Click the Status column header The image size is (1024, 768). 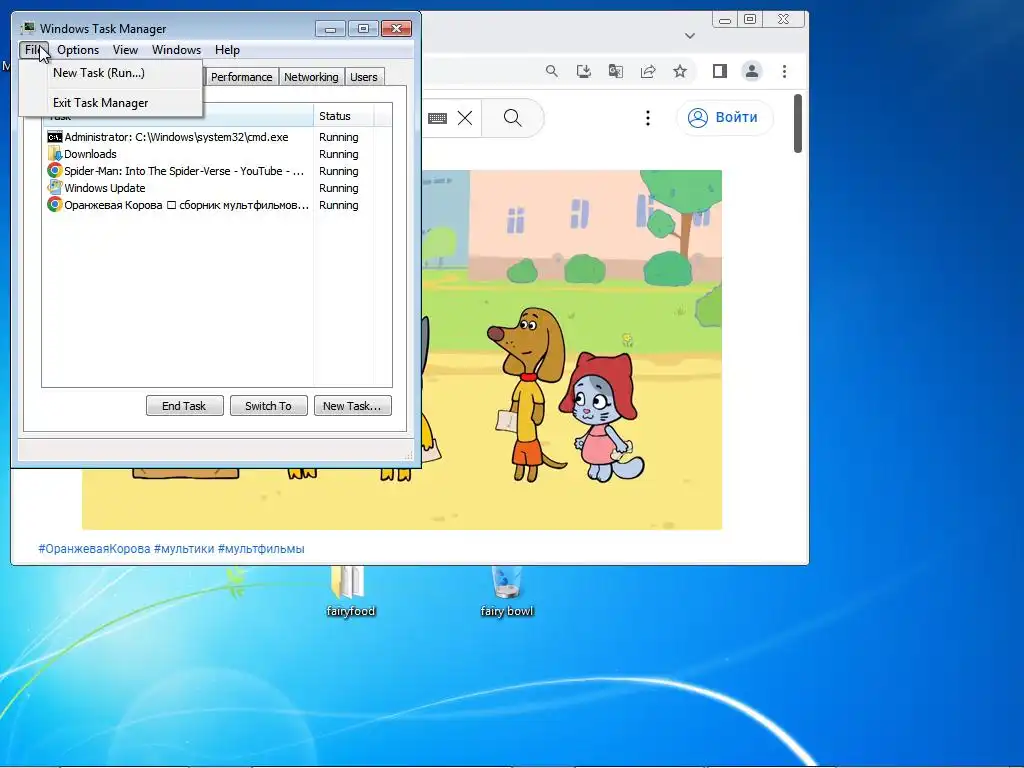coord(344,116)
